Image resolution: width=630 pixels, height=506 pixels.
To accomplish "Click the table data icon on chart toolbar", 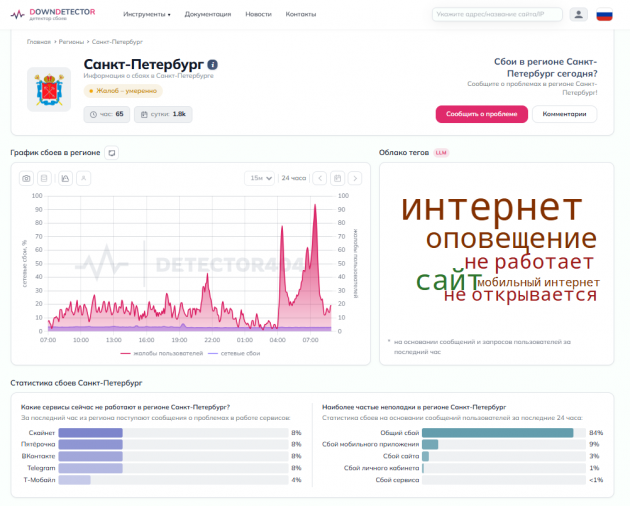I will (44, 178).
